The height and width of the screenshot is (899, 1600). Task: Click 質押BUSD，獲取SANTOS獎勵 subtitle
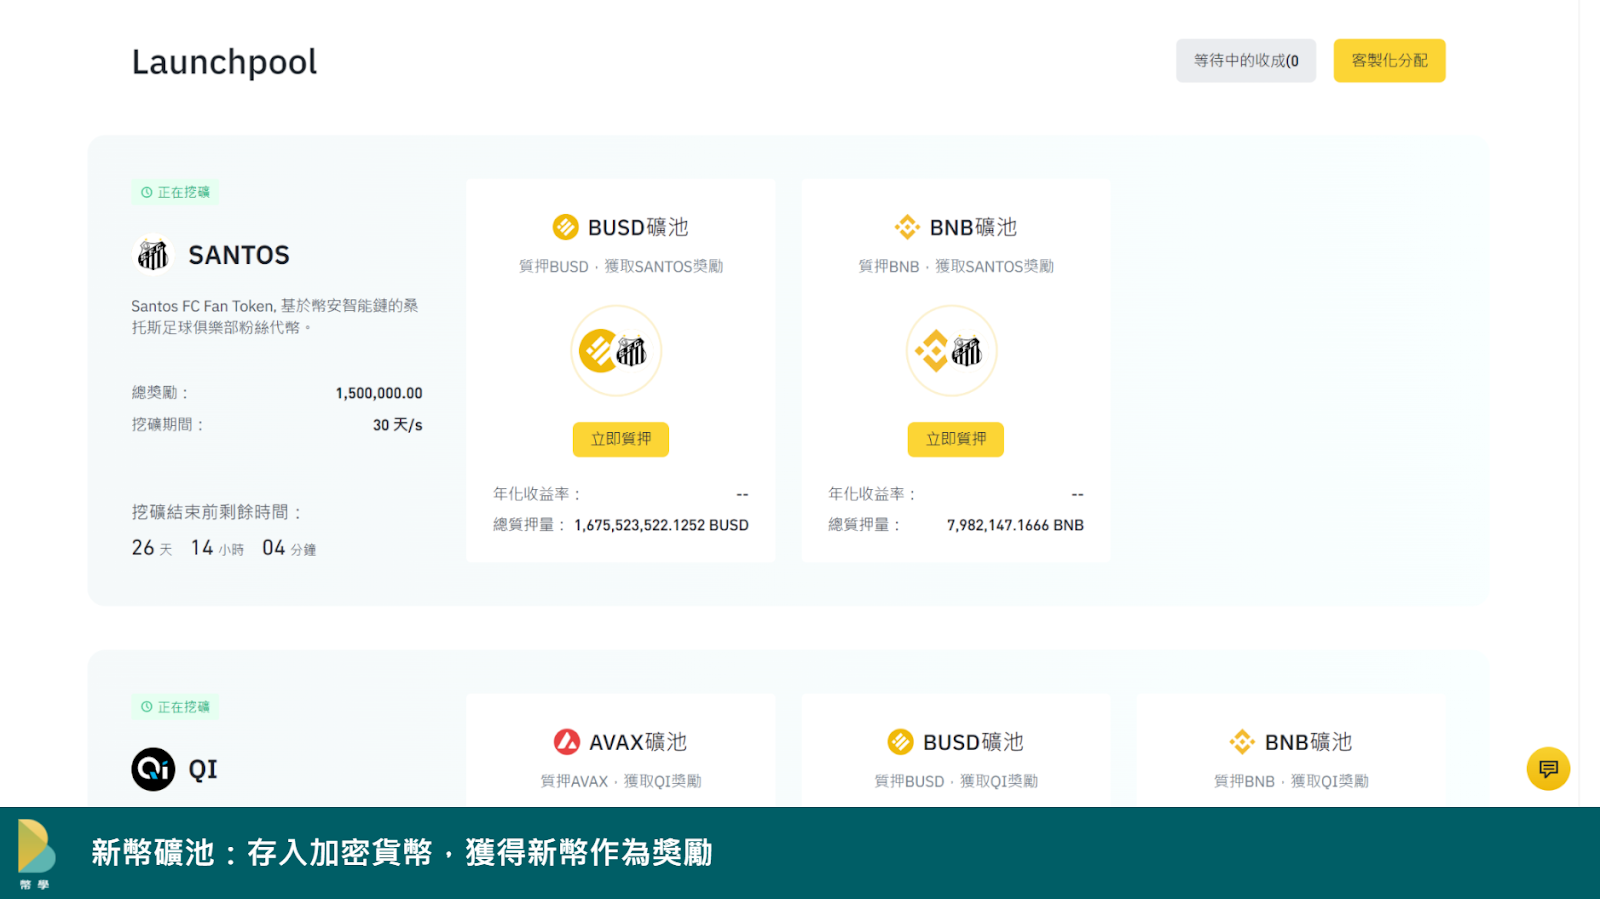point(621,266)
